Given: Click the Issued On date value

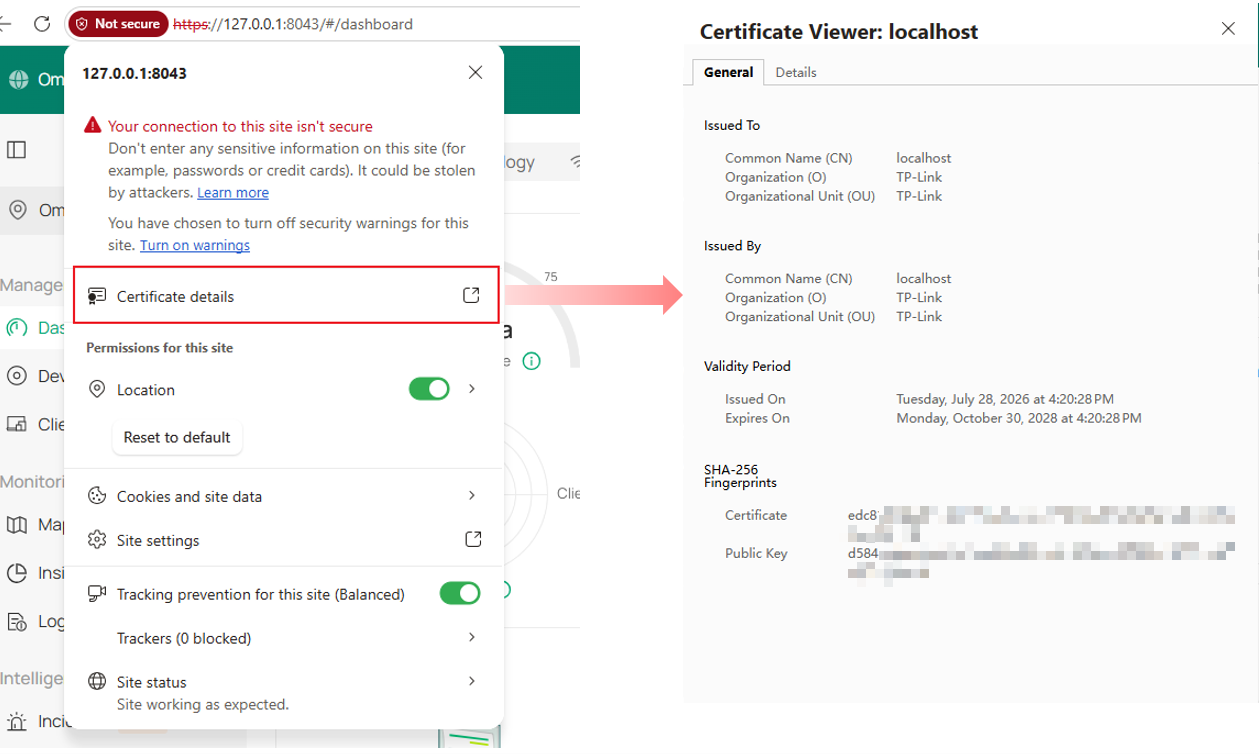Looking at the screenshot, I should [1005, 399].
